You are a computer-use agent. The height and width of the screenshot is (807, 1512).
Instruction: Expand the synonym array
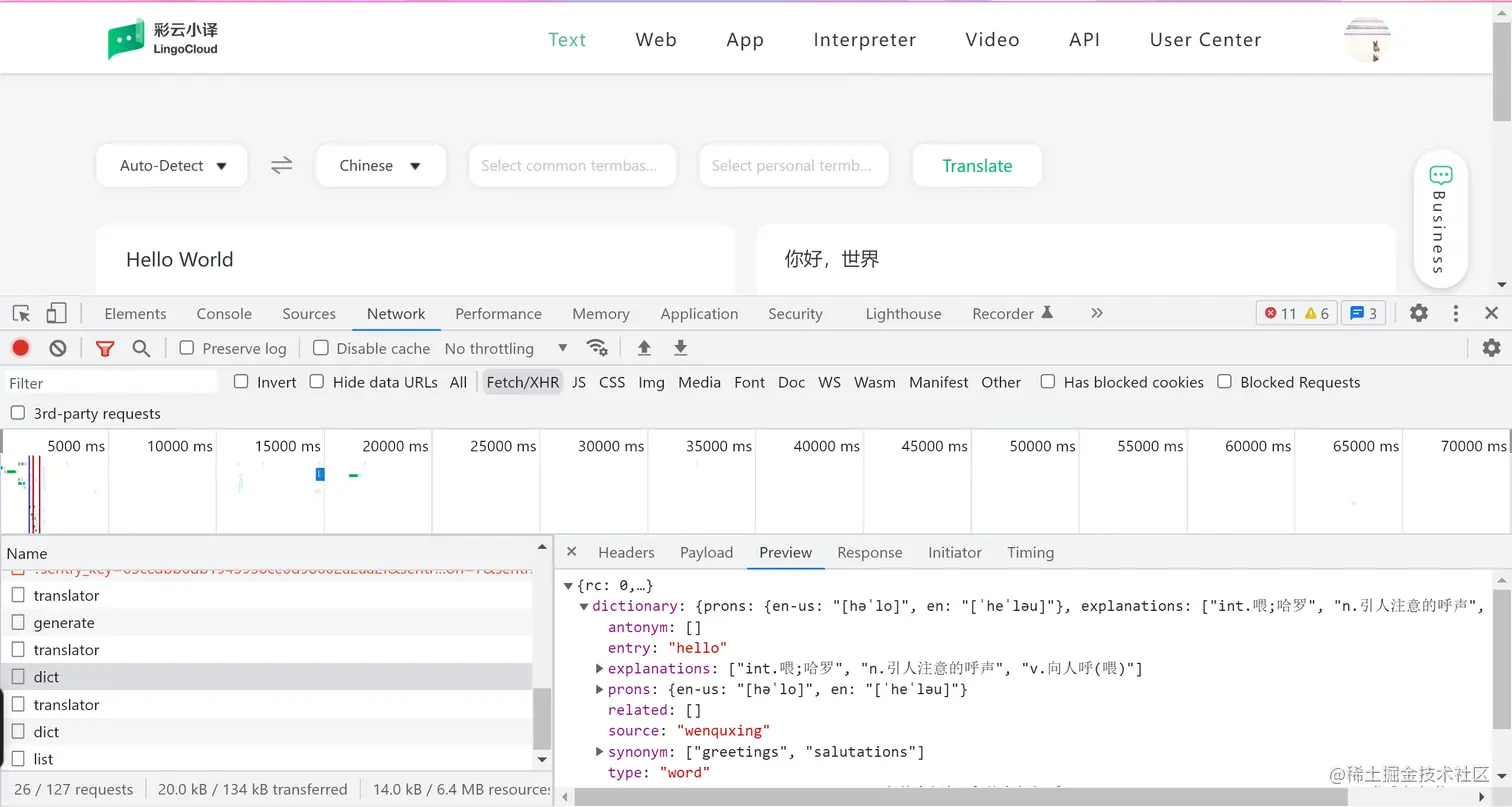[x=600, y=751]
